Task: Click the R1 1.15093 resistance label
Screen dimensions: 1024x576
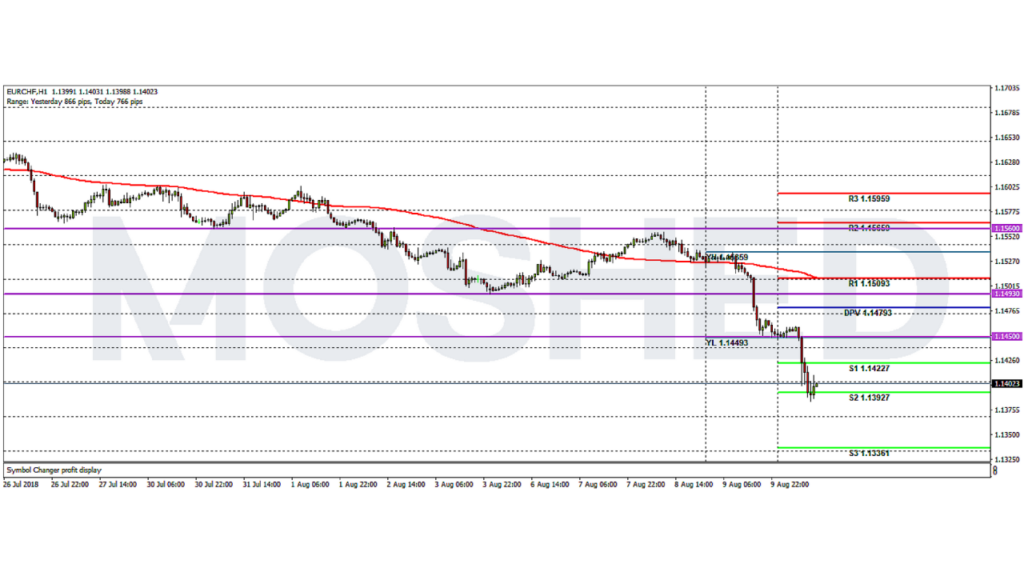Action: (x=869, y=284)
